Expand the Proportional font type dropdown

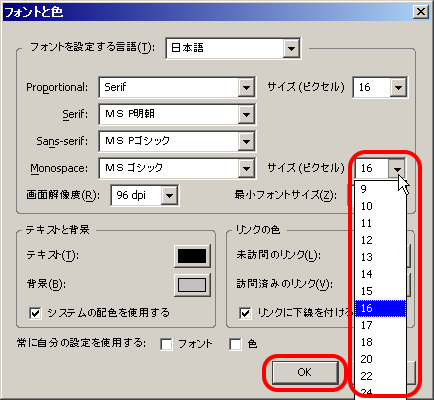177,87
